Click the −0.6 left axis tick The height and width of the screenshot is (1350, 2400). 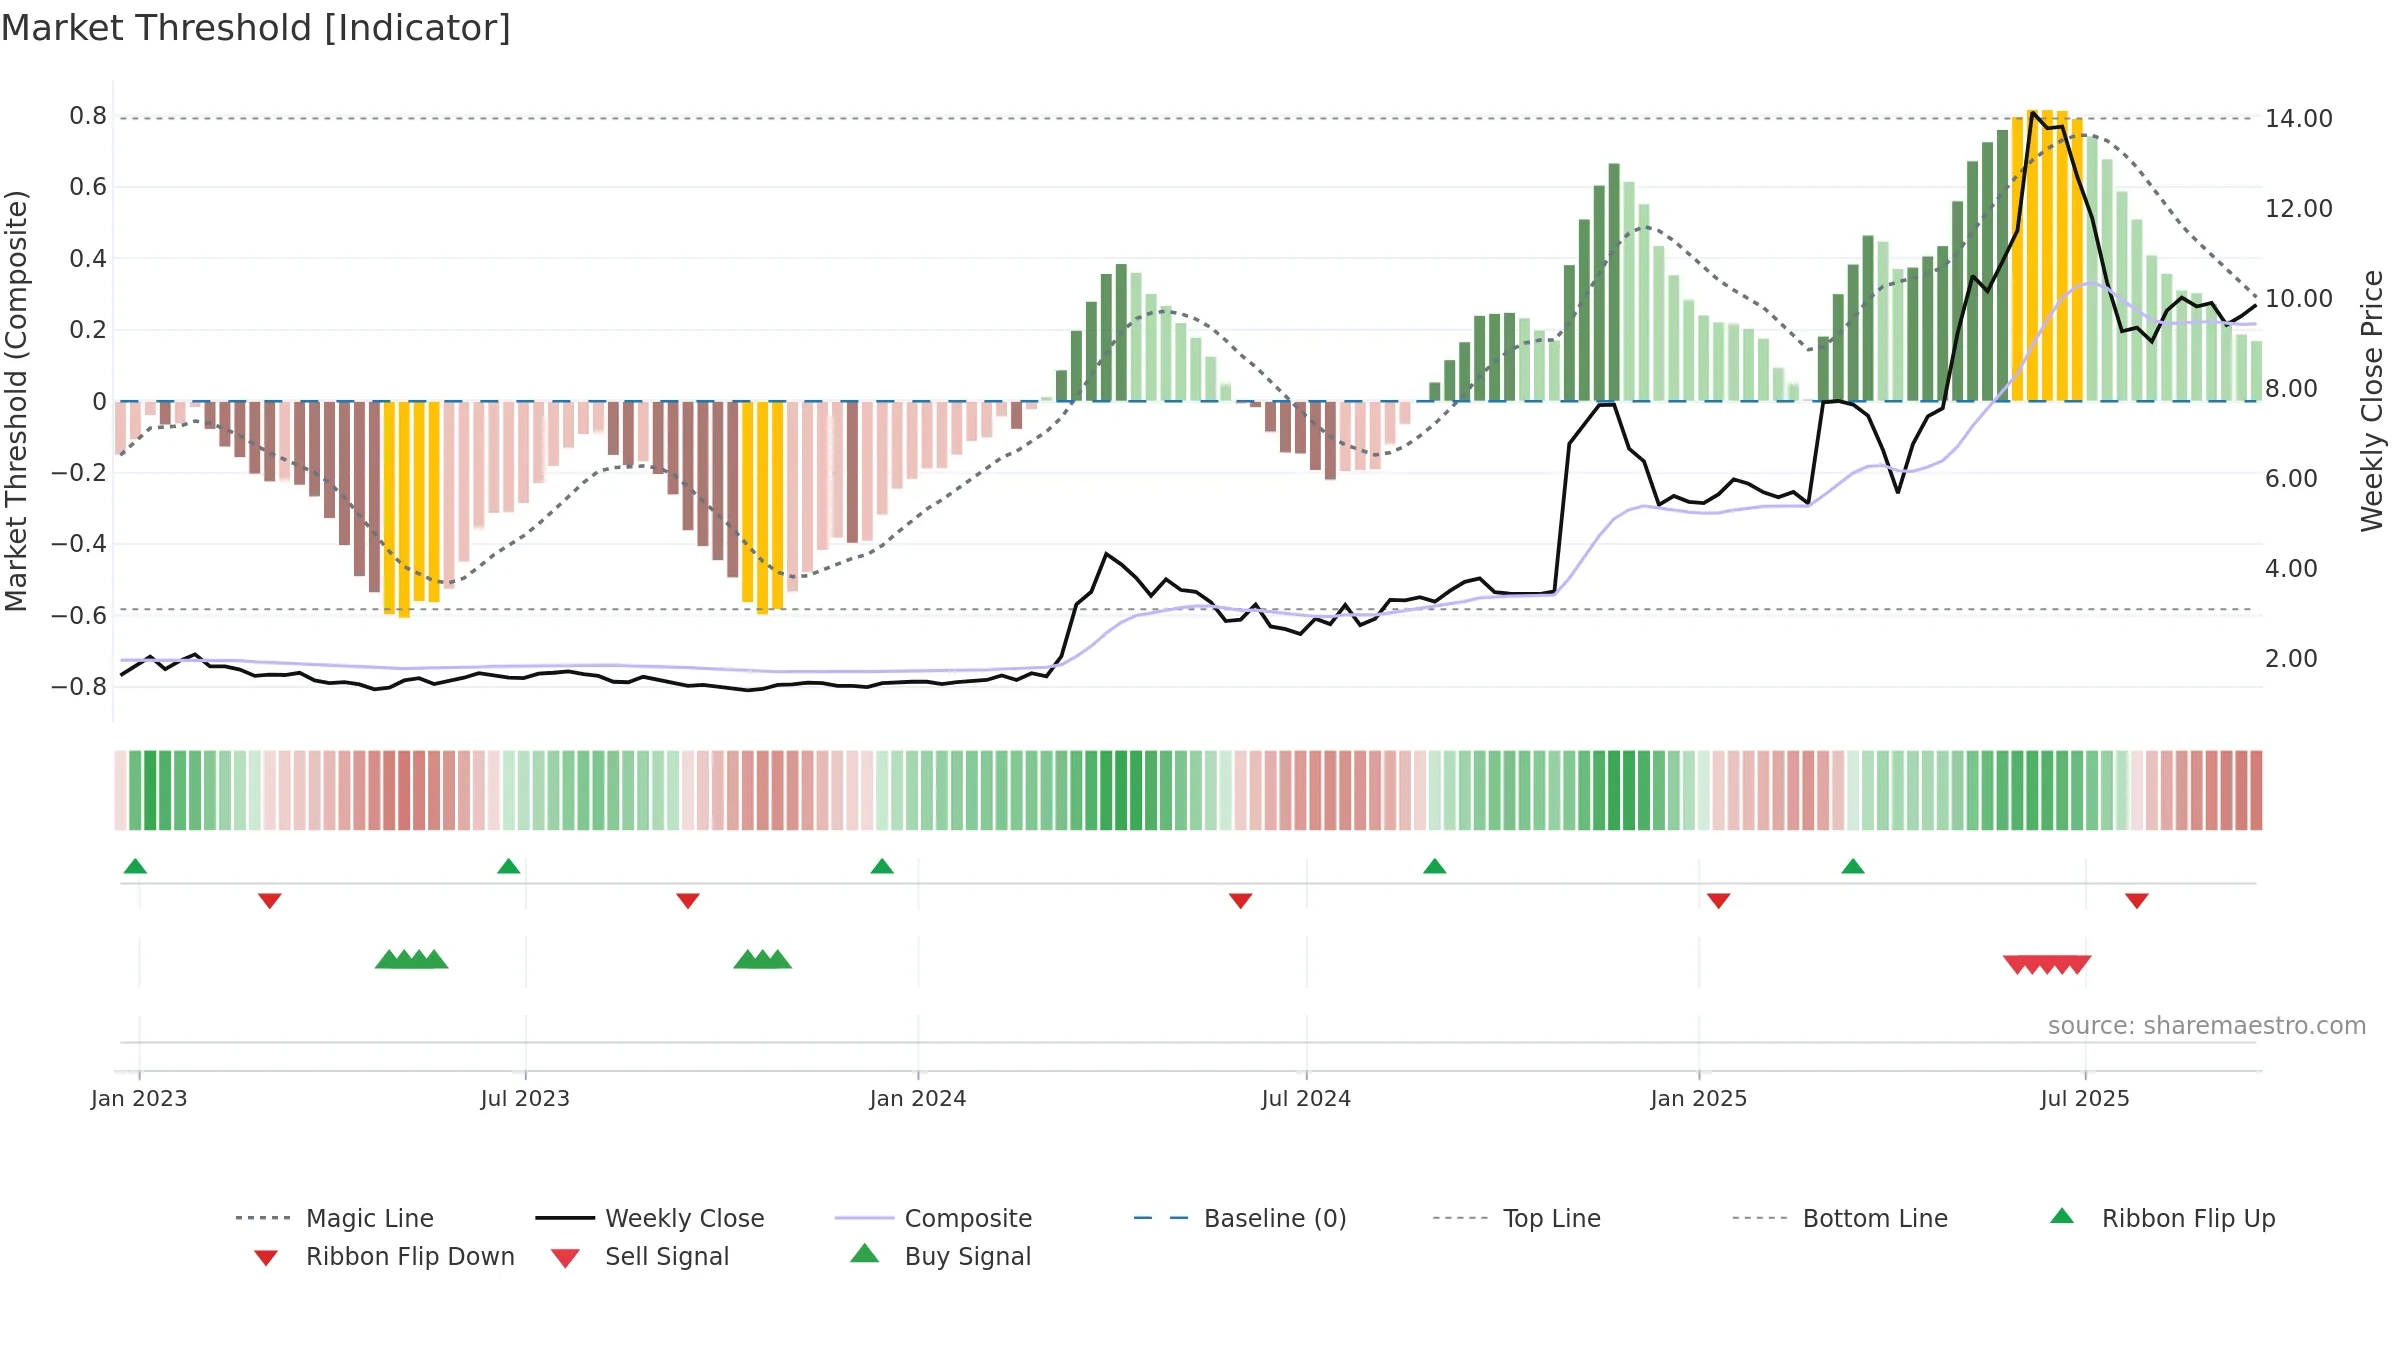[79, 616]
